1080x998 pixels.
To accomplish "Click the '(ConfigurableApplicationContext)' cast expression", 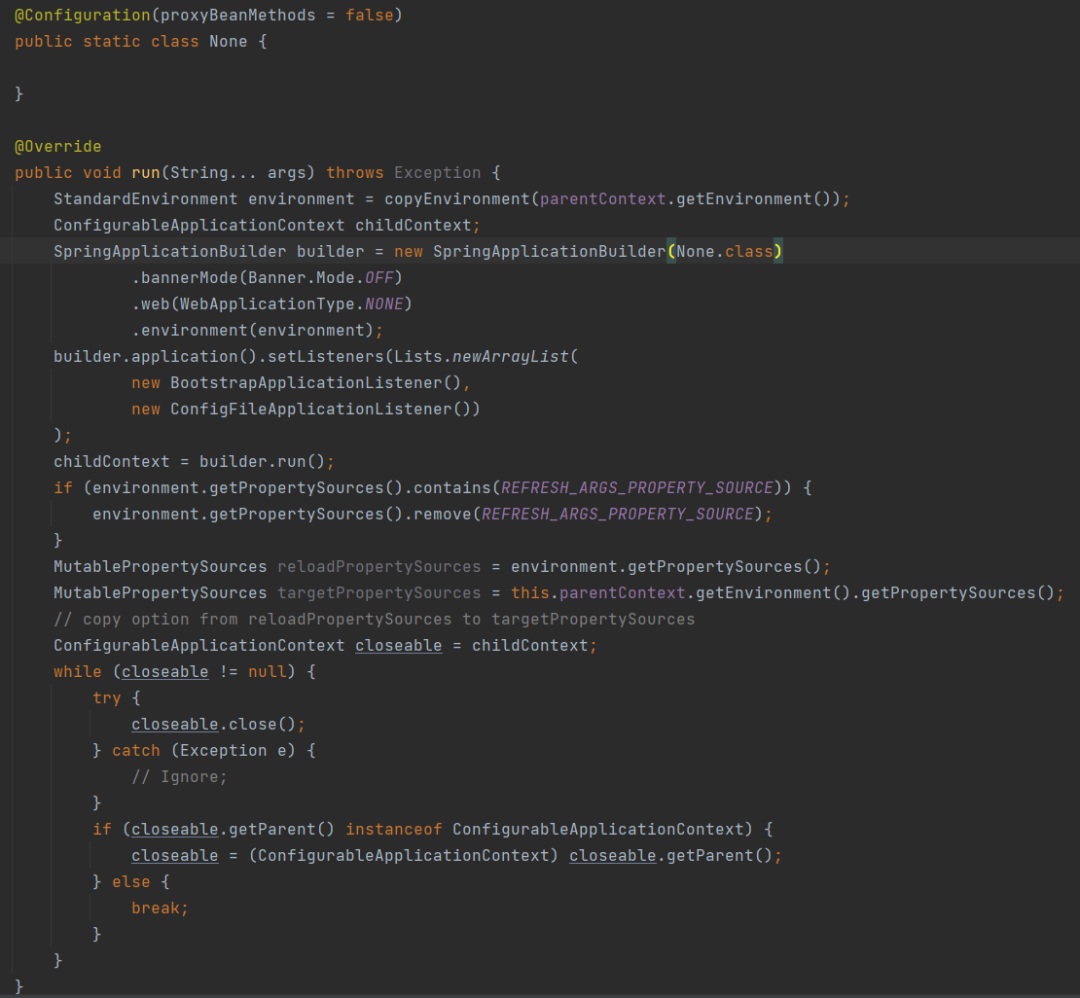I will (x=403, y=855).
